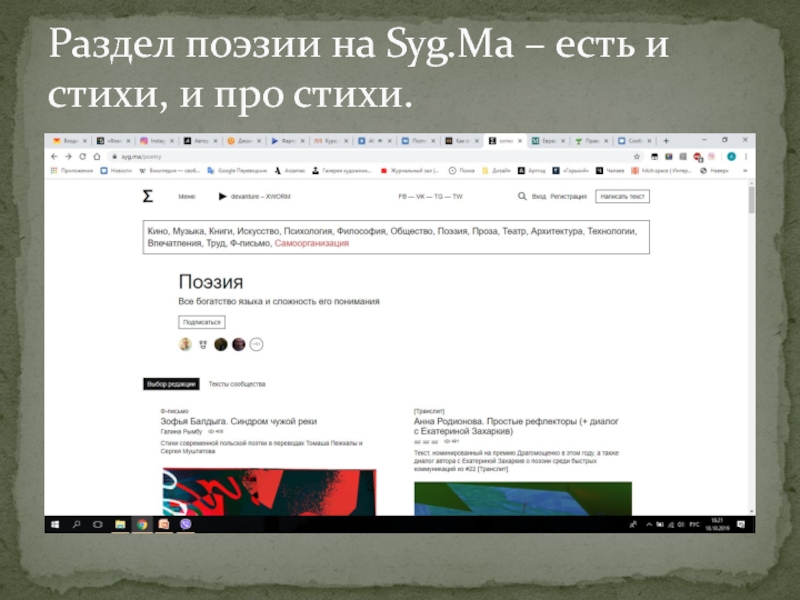Open the Общество category
This screenshot has width=800, height=600.
coord(412,231)
